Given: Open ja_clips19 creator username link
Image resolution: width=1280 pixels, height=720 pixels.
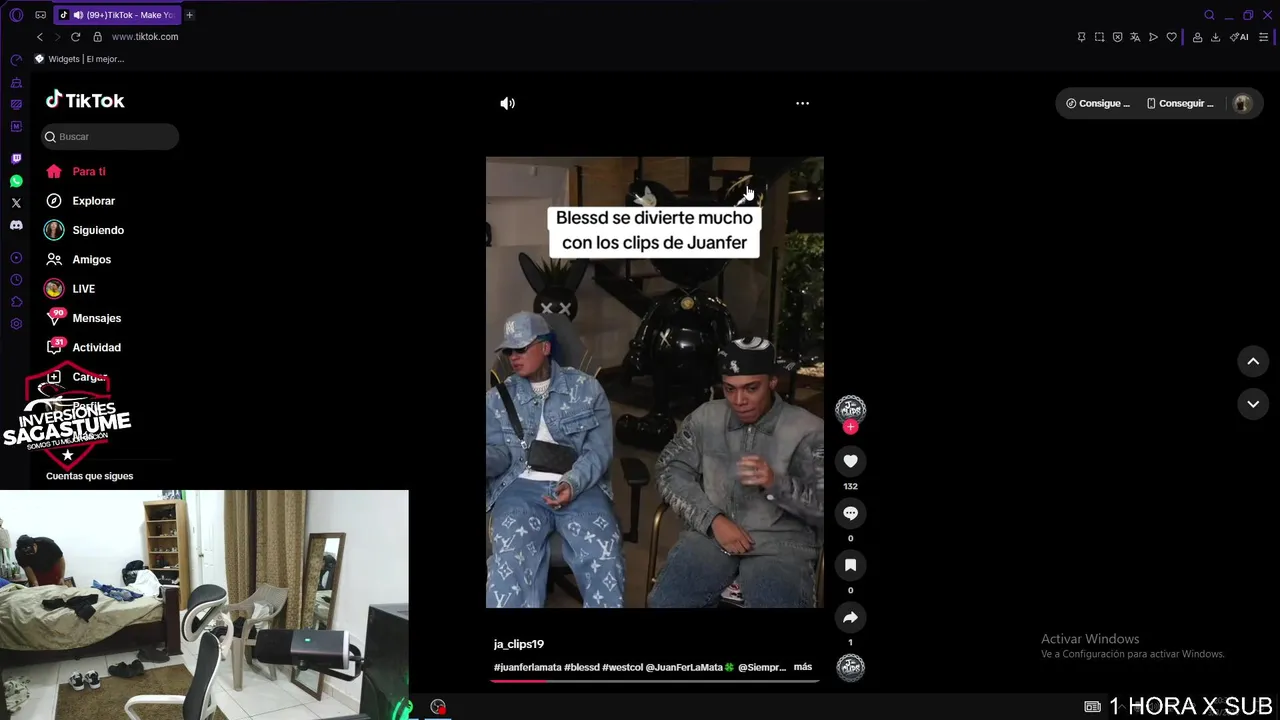Looking at the screenshot, I should click(x=519, y=644).
